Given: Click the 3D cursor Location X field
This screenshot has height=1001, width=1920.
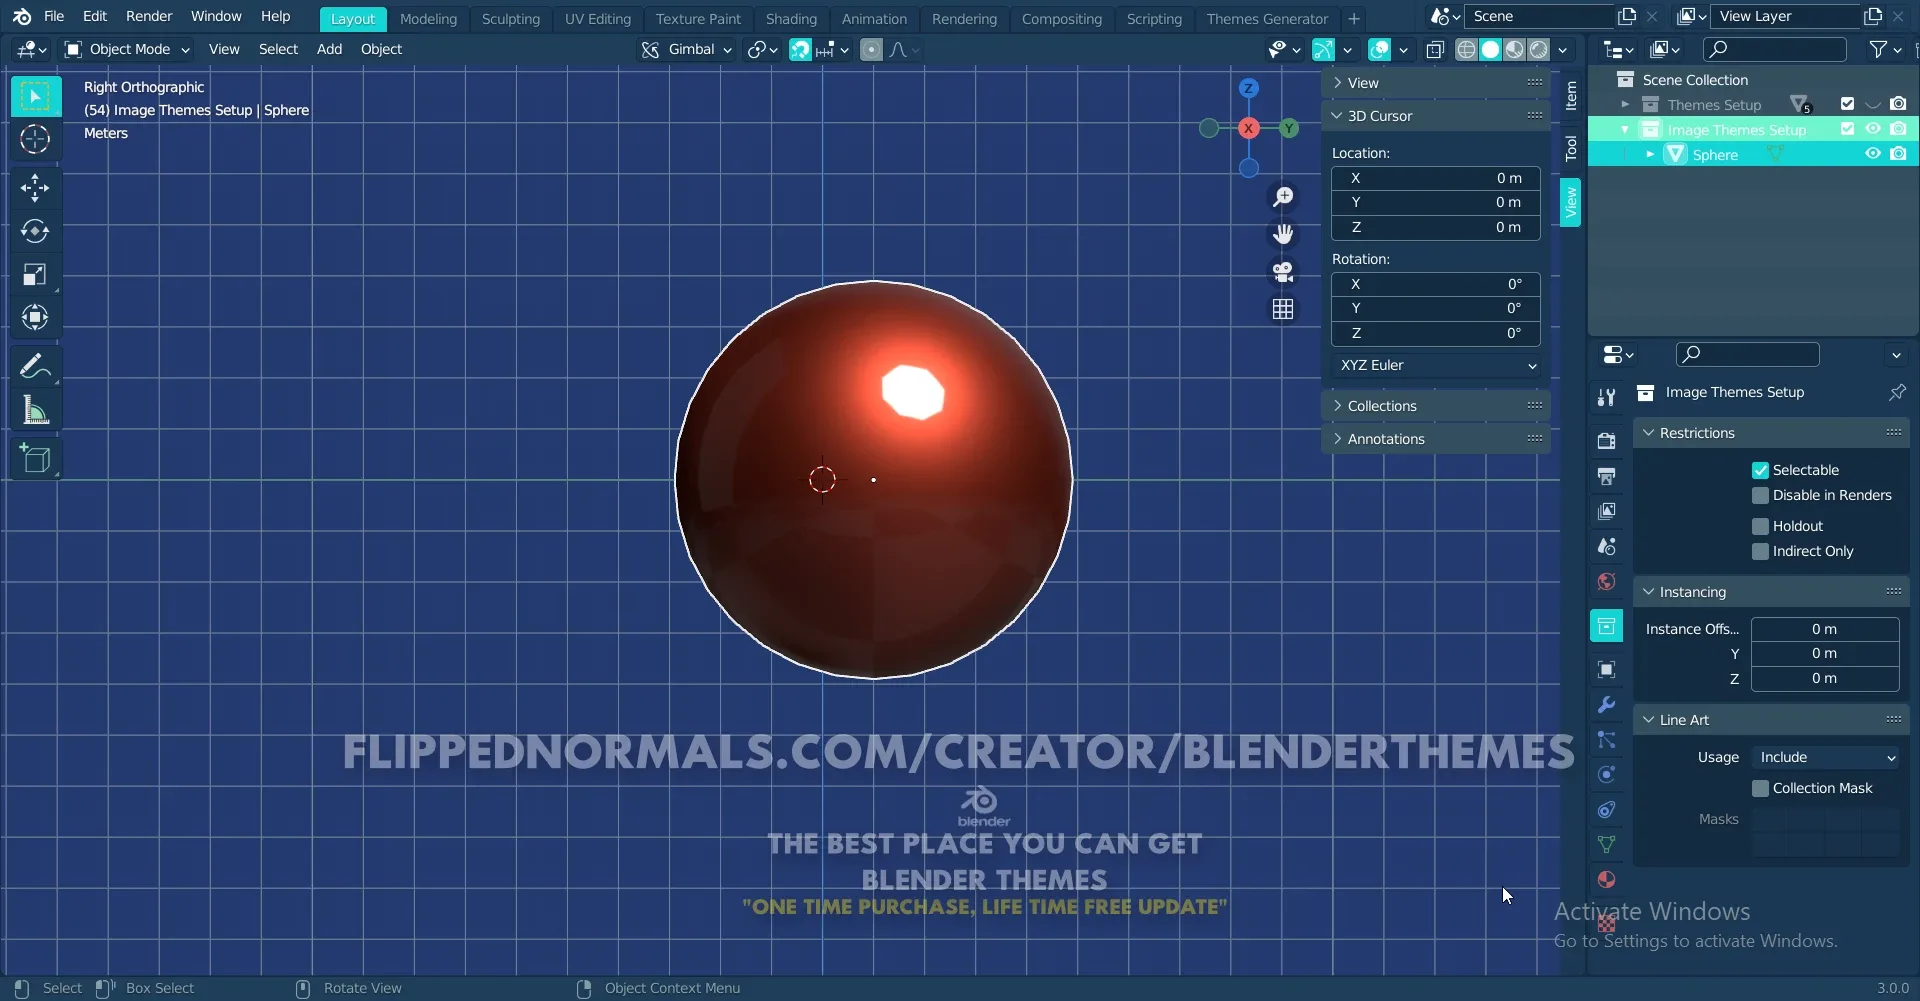Looking at the screenshot, I should pyautogui.click(x=1436, y=178).
